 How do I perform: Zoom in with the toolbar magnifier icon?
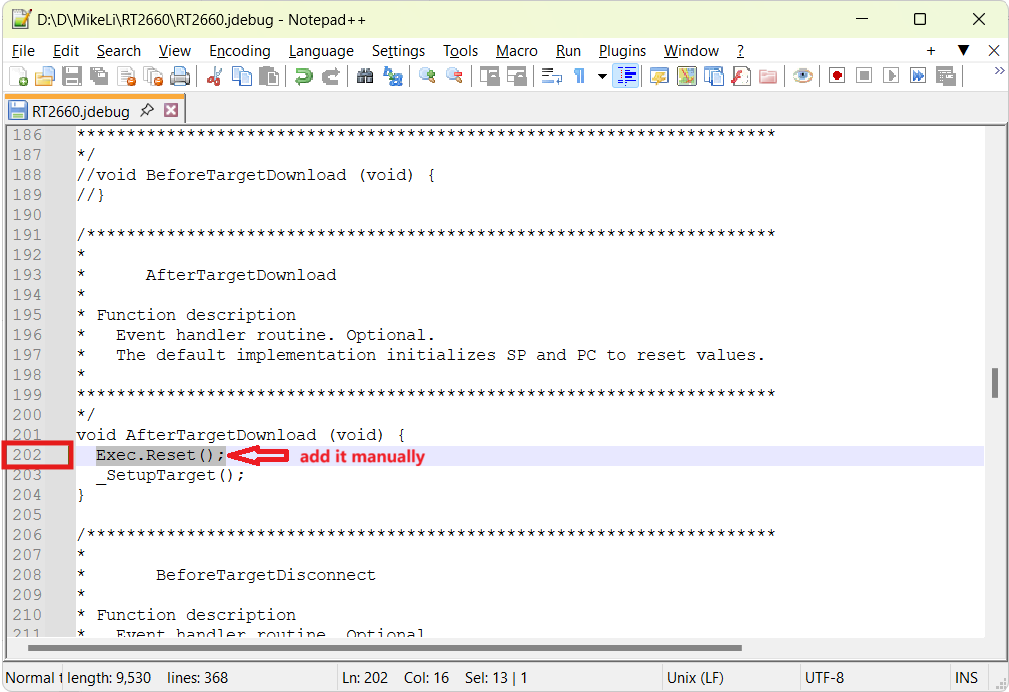[x=427, y=77]
